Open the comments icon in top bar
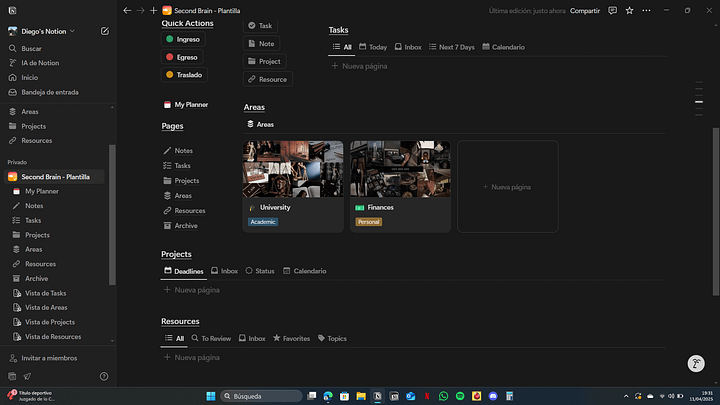 613,11
